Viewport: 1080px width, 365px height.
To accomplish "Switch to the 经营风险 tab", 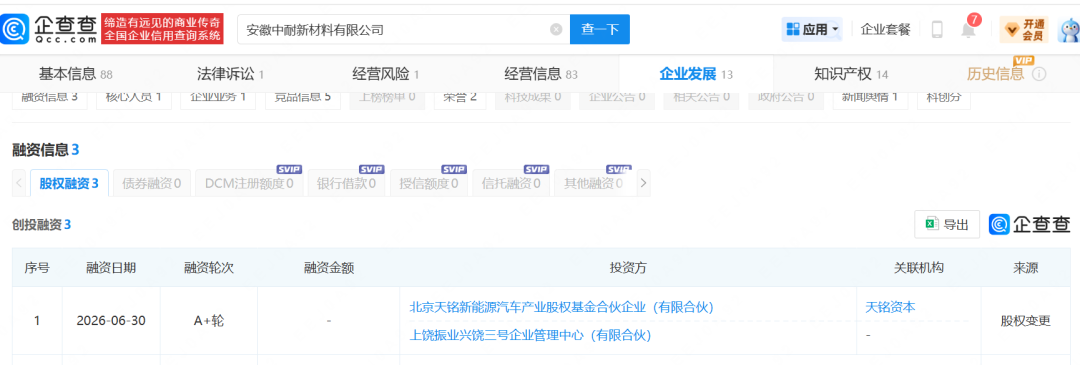I will point(386,74).
